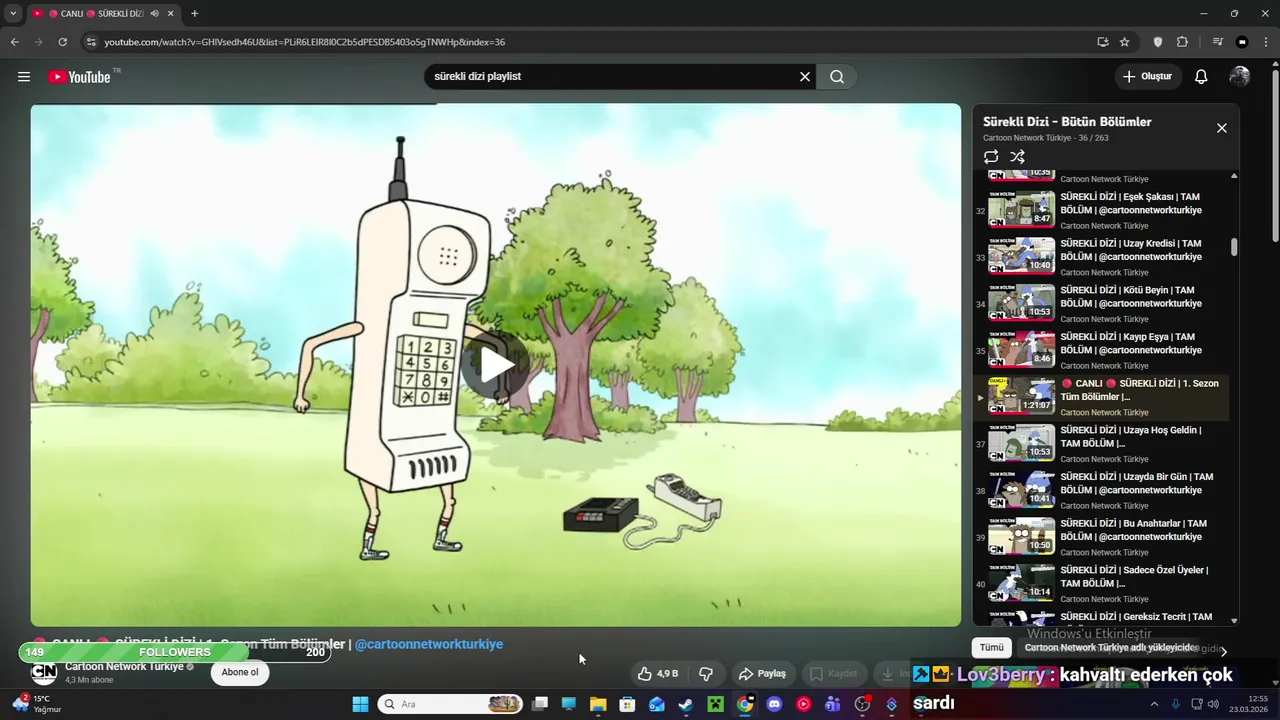The image size is (1280, 720).
Task: Toggle playlist loop
Action: tap(991, 157)
